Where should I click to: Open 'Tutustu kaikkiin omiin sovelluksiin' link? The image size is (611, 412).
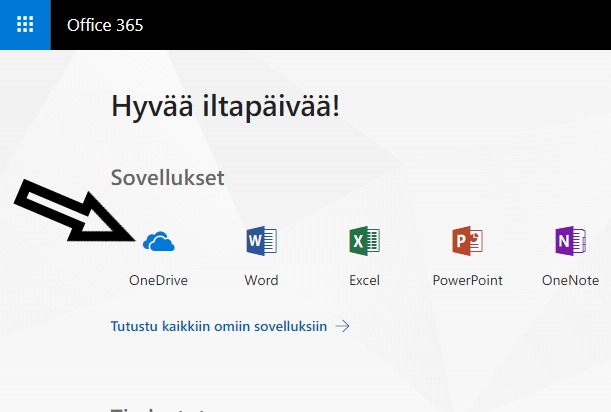219,326
